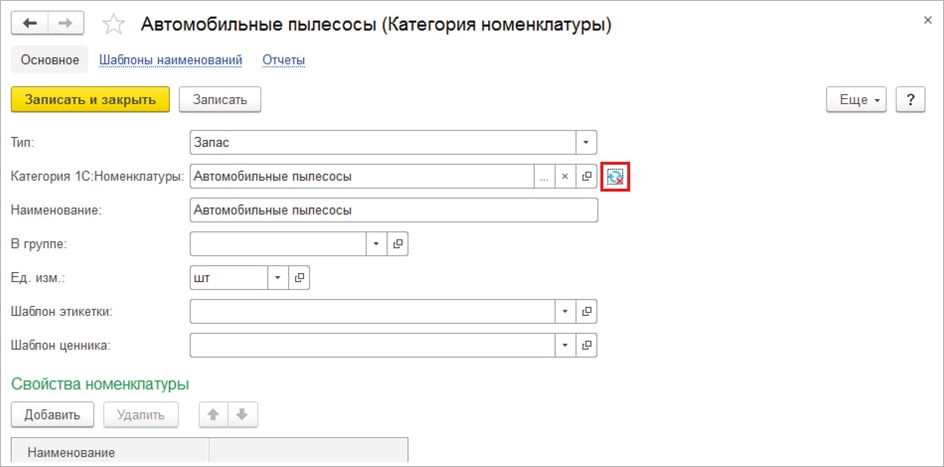
Task: Open the Шаблон ценника item form icon
Action: click(x=587, y=345)
